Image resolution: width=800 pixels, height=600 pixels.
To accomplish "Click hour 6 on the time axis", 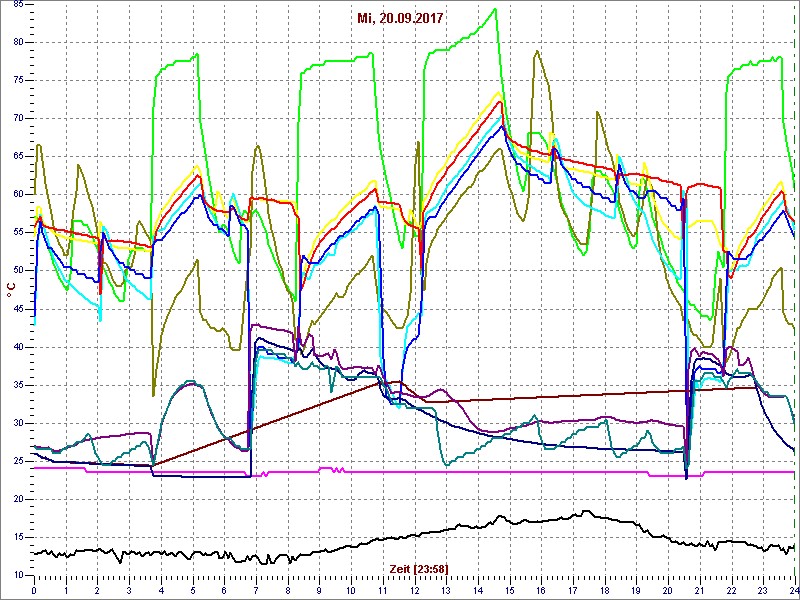I will [224, 590].
